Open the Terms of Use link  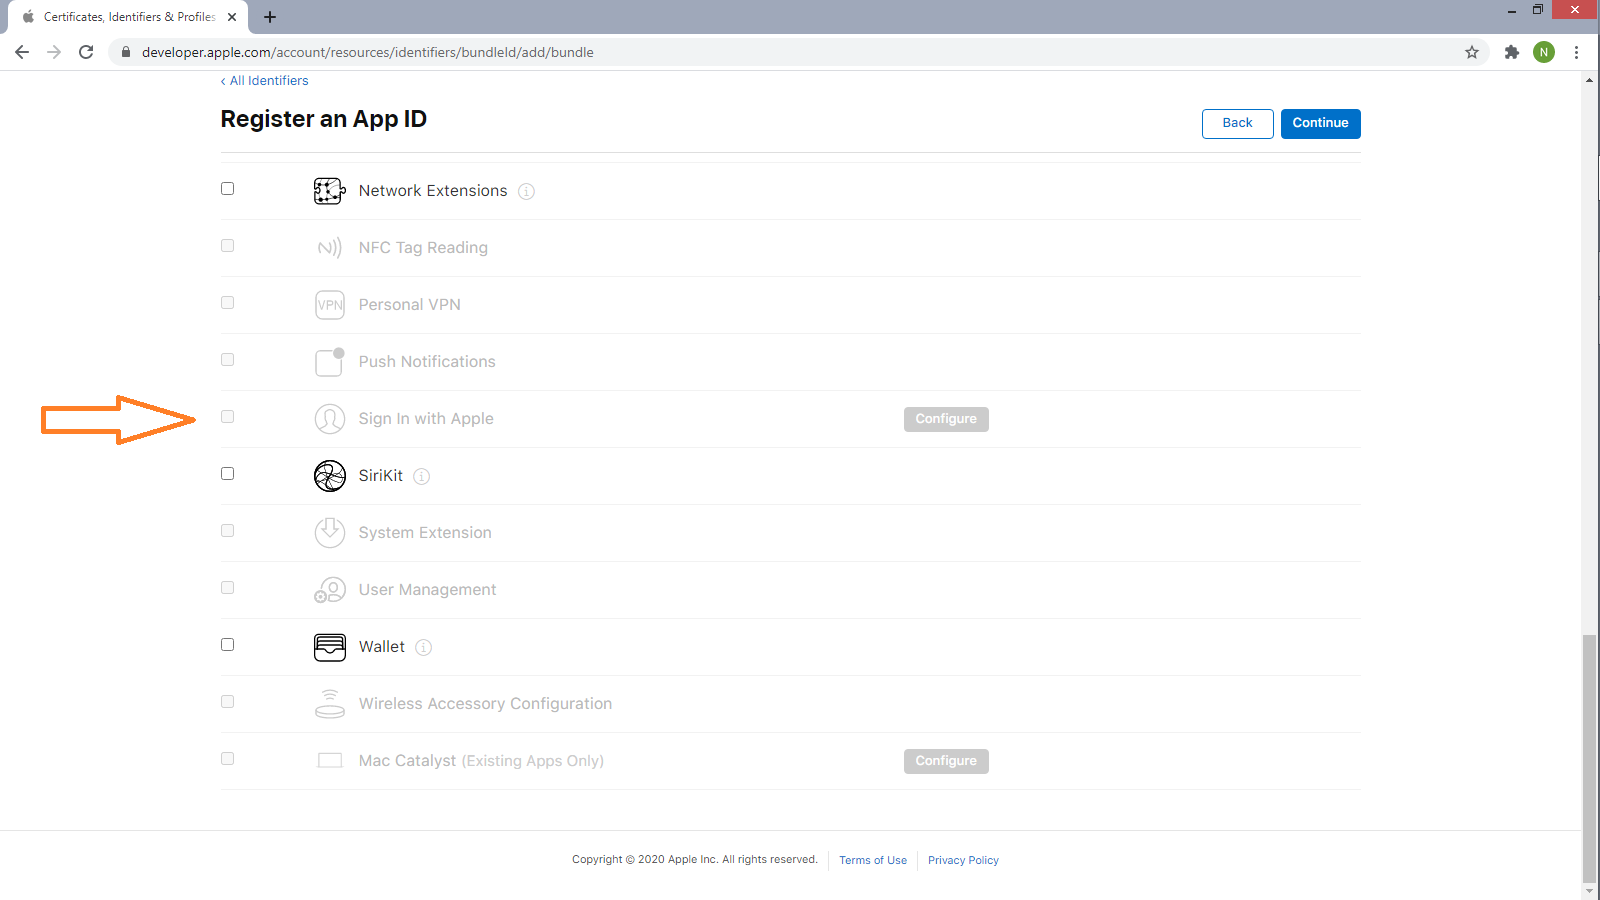(x=873, y=860)
